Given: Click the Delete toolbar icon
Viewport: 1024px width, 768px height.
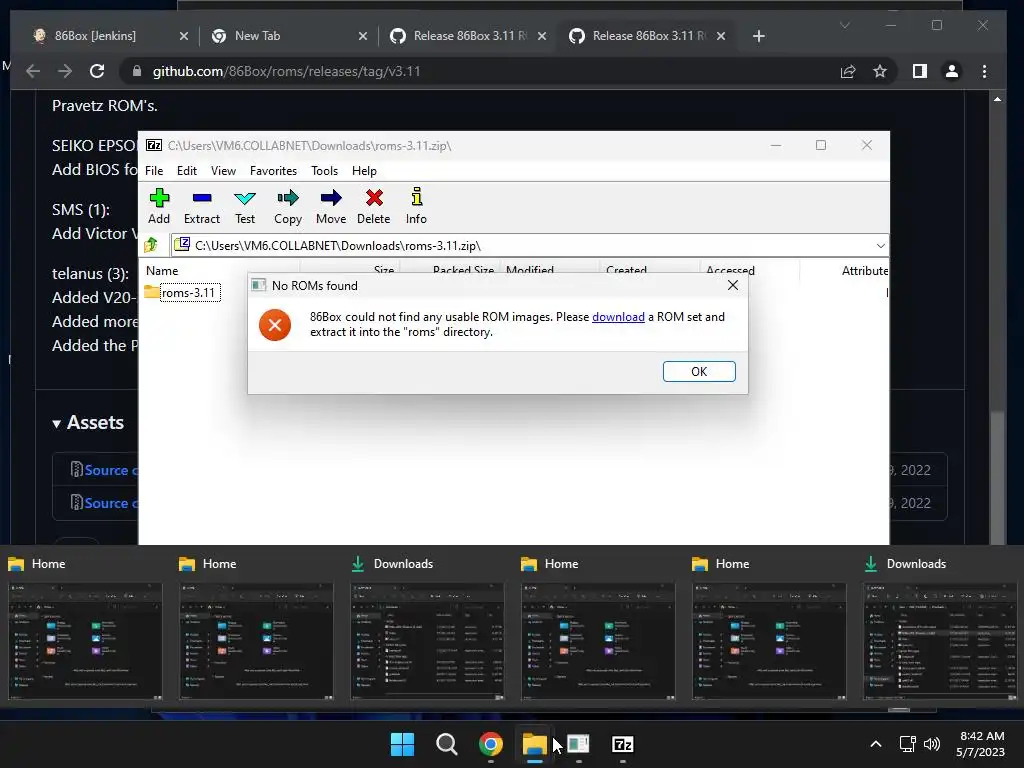Looking at the screenshot, I should pyautogui.click(x=374, y=206).
